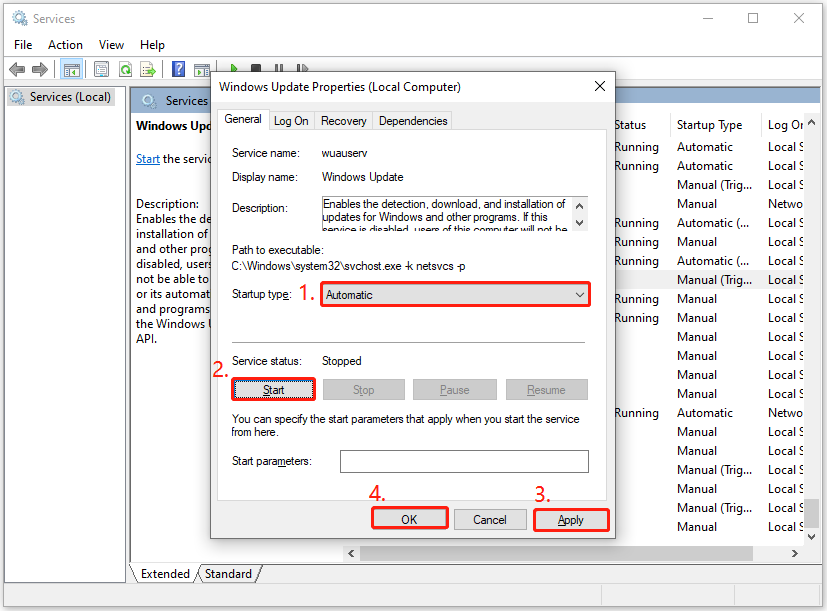The width and height of the screenshot is (827, 611).
Task: Type in the Start parameters field
Action: coord(463,461)
